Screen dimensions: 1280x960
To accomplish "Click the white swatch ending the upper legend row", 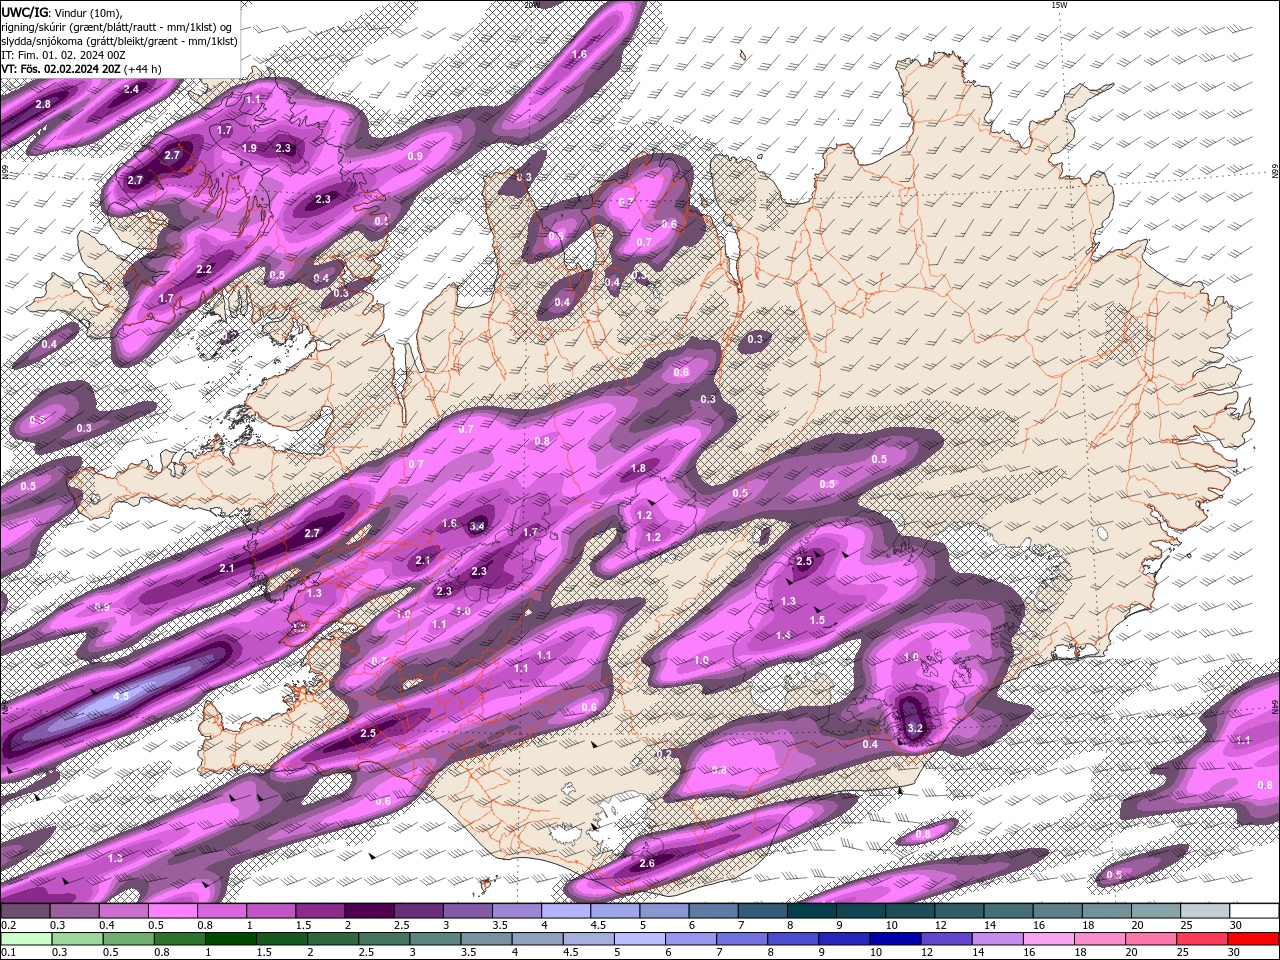I will pos(1254,911).
